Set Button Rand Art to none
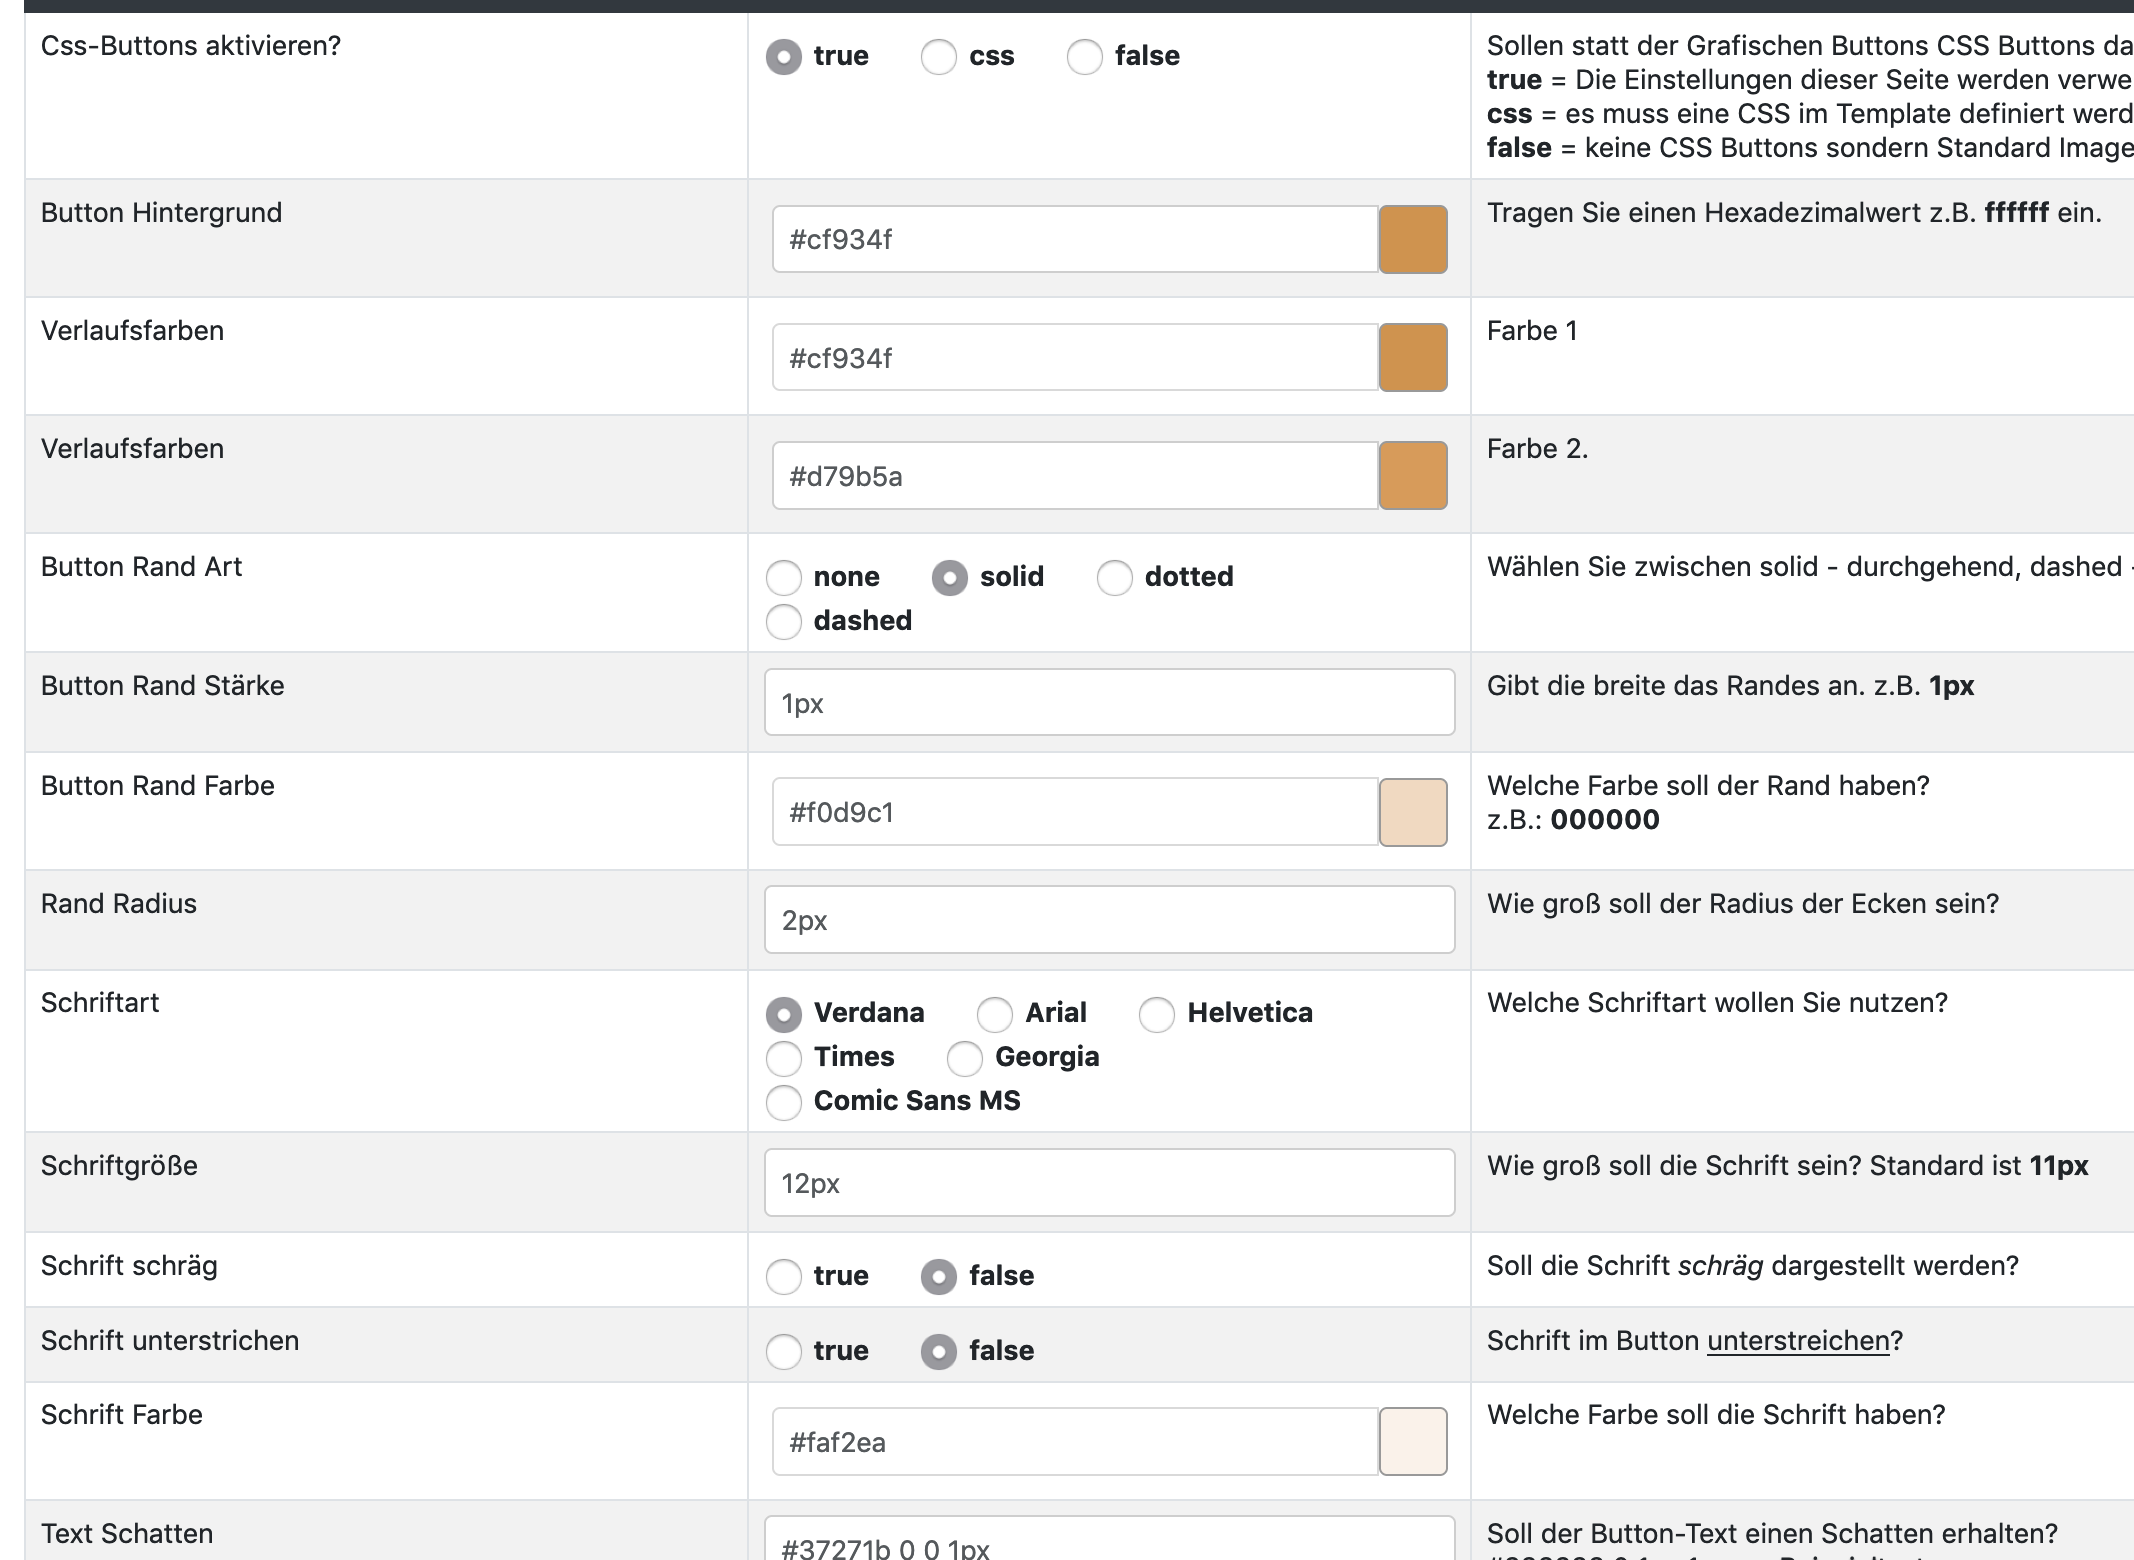The image size is (2134, 1560). (783, 577)
